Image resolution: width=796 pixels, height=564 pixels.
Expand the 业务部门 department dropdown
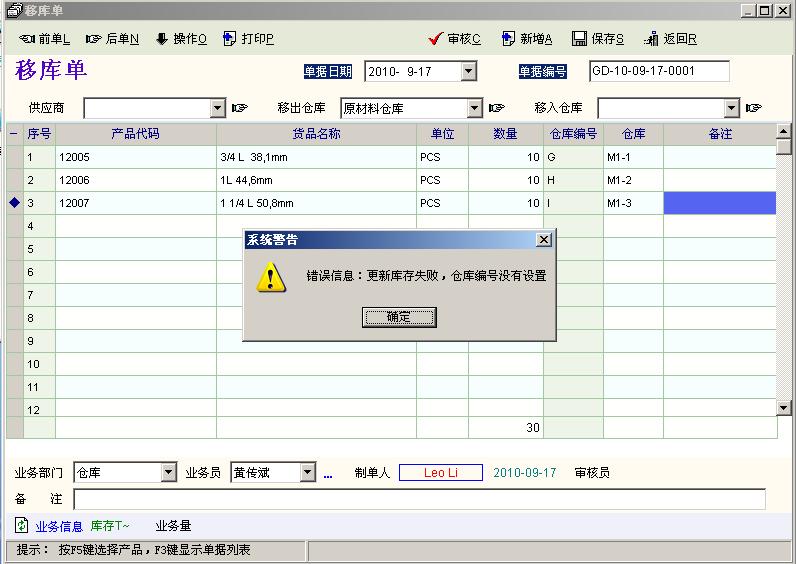click(169, 473)
